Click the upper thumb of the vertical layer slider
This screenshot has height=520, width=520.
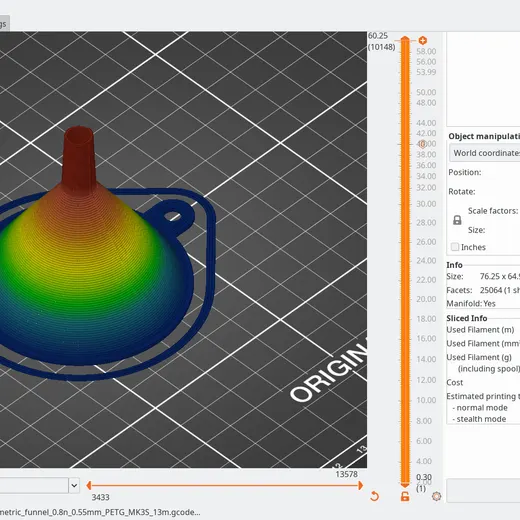(405, 39)
